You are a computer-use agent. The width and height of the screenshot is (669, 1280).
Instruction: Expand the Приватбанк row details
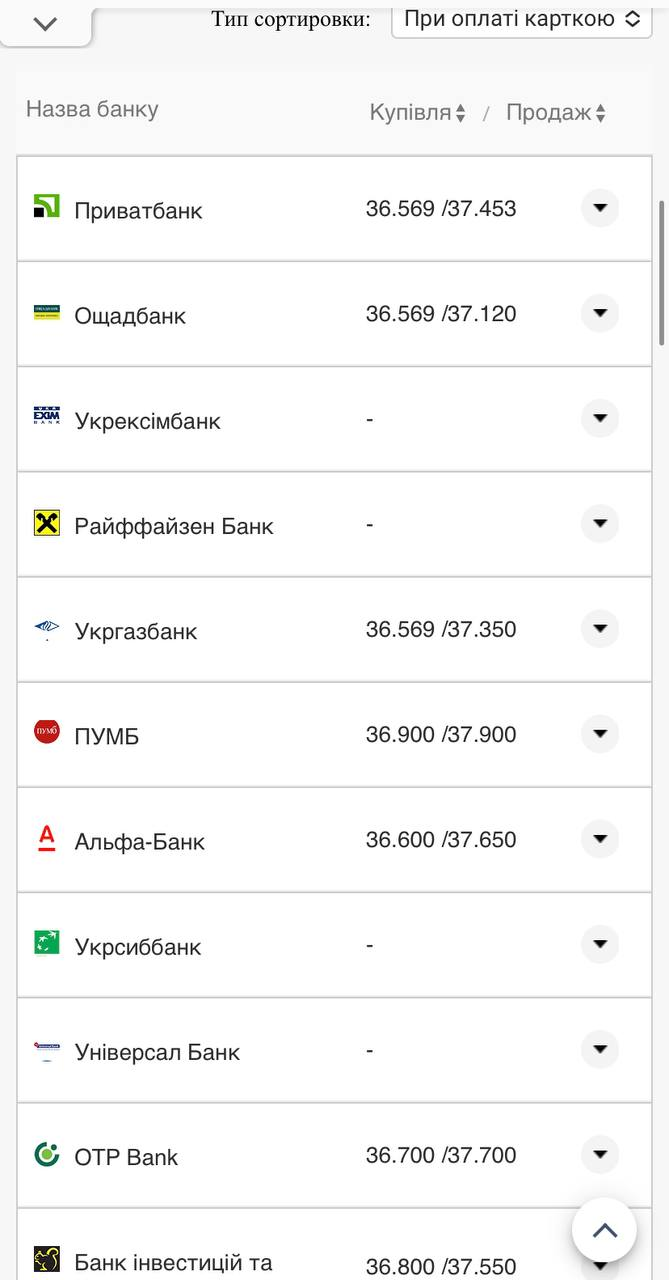[x=600, y=208]
